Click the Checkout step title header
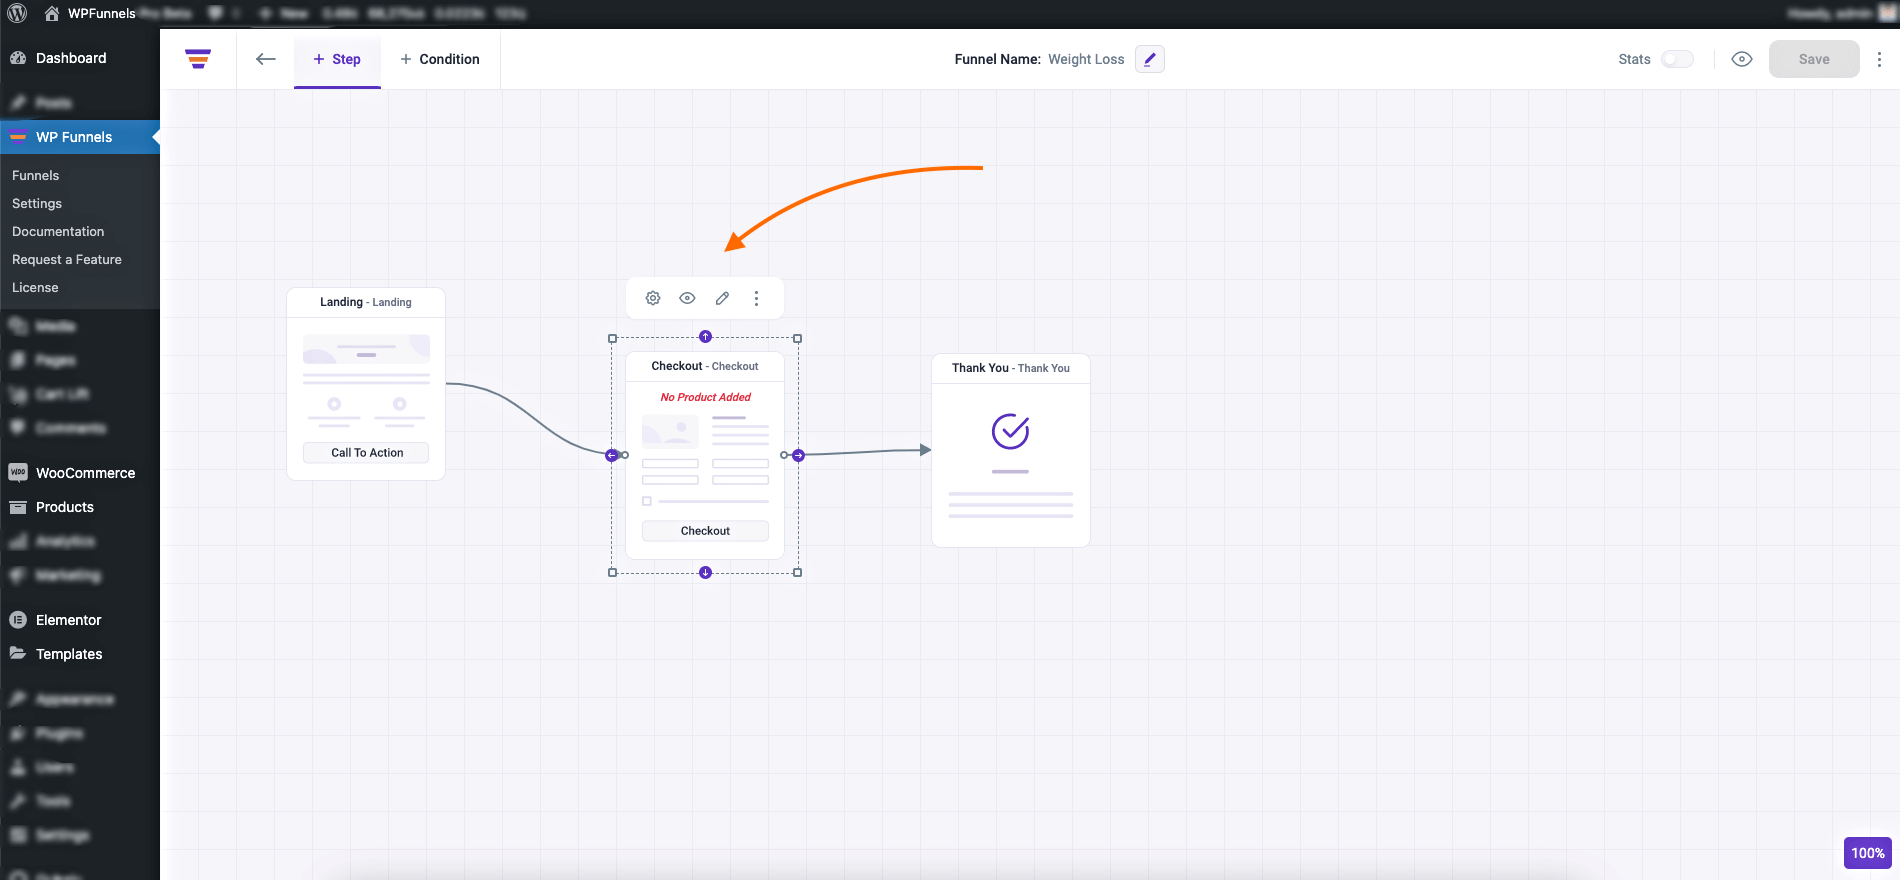Viewport: 1900px width, 880px height. (x=705, y=366)
